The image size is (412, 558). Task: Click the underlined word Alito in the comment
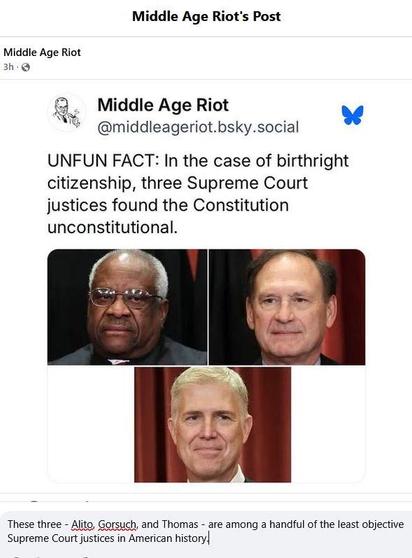83,525
